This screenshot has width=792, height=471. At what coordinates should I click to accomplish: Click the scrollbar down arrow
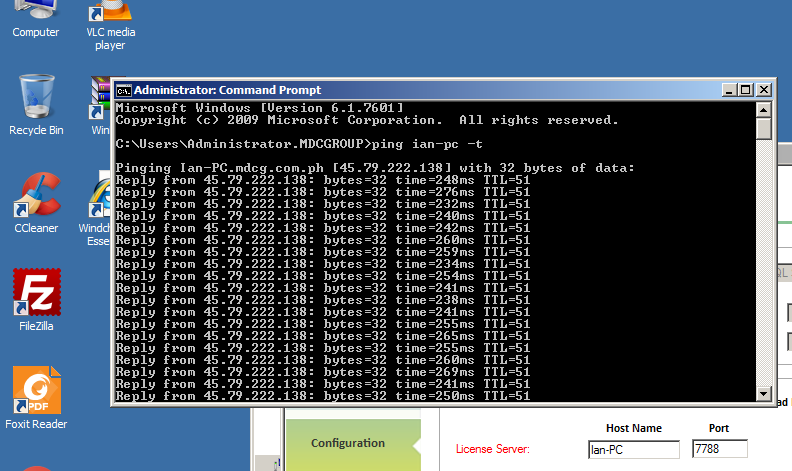click(x=763, y=393)
